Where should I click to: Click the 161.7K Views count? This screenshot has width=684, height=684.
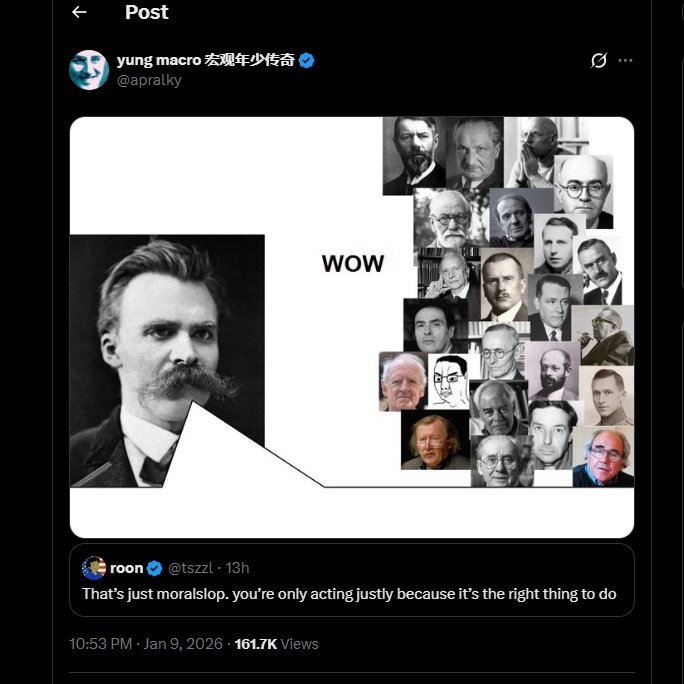276,644
